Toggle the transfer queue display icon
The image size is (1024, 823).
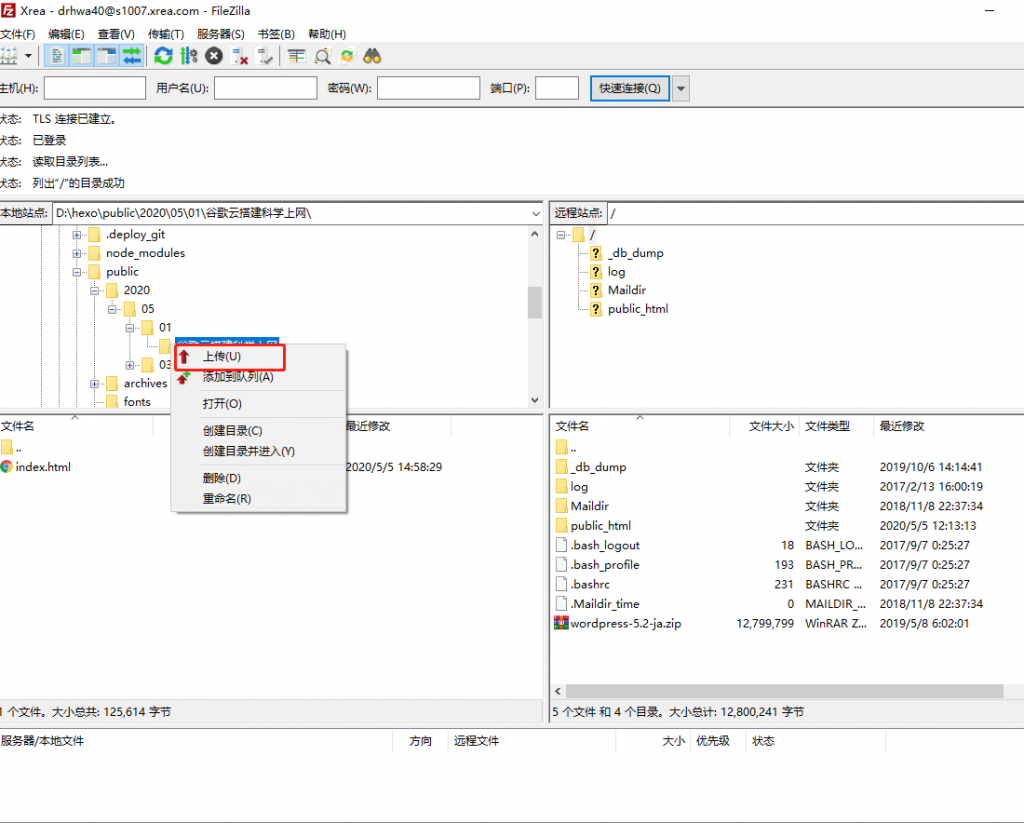131,56
